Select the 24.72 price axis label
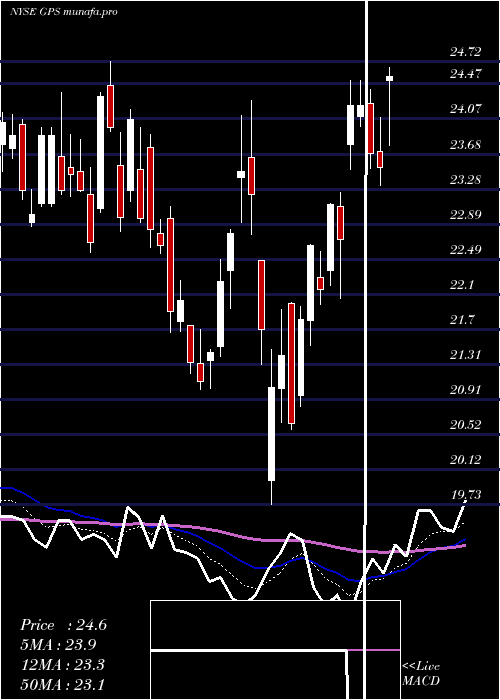 coord(466,52)
